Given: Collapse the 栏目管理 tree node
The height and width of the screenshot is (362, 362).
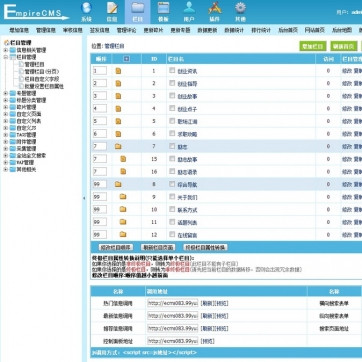Looking at the screenshot, I should (5, 57).
